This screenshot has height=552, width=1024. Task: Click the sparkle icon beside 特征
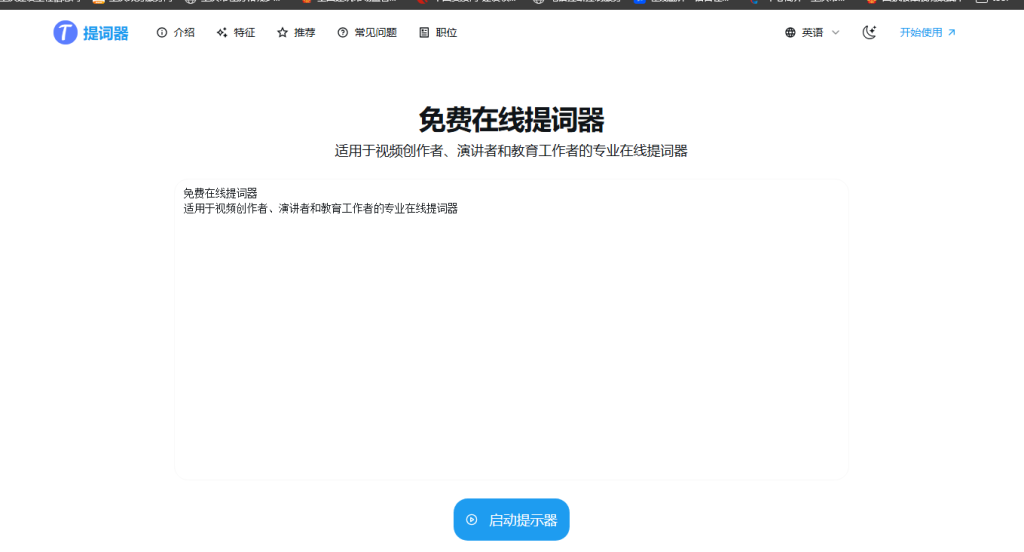click(222, 33)
